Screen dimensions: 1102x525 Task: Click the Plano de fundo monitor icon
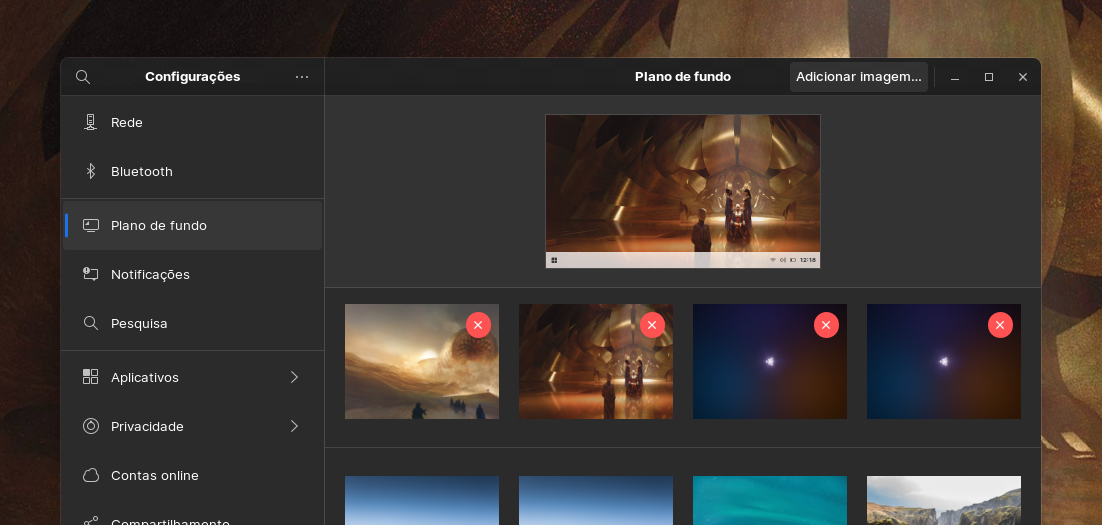91,226
